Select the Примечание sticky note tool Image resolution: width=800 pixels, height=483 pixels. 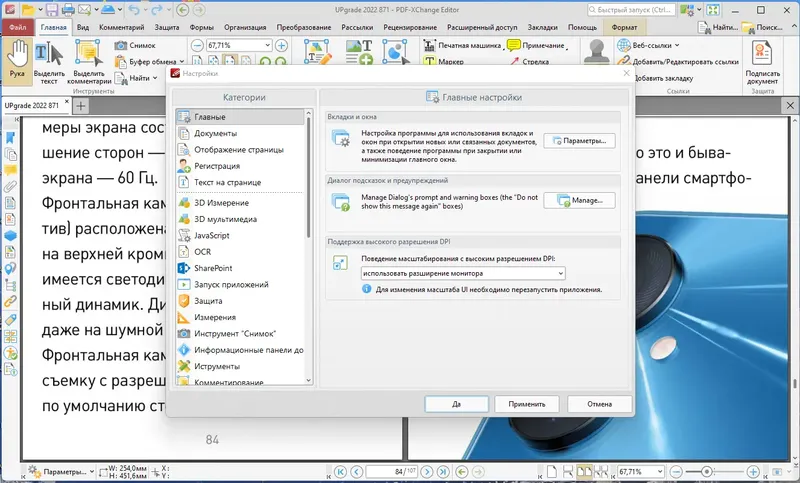(x=537, y=45)
